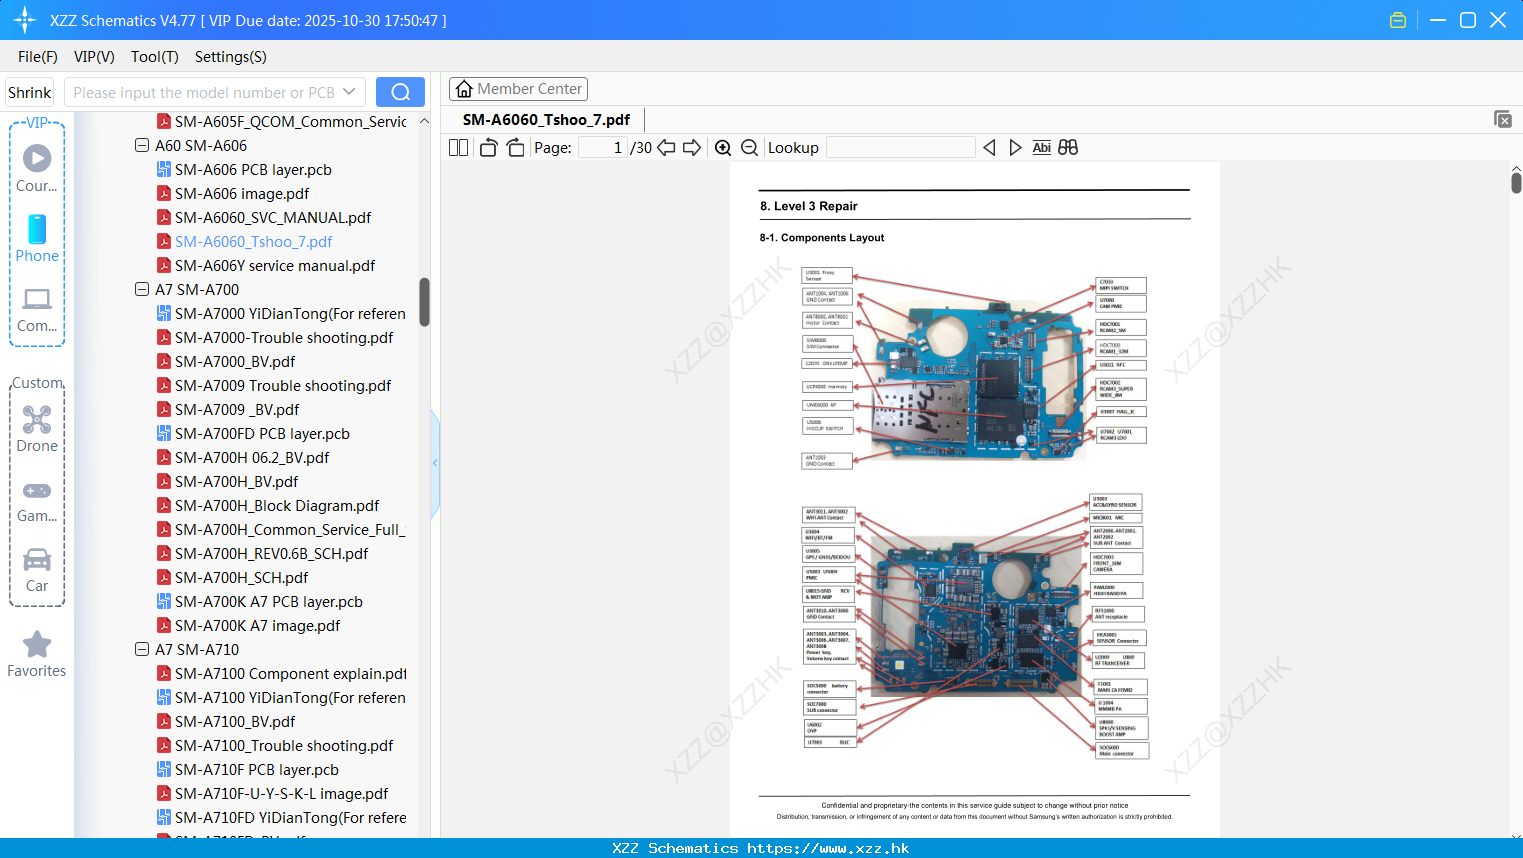1523x858 pixels.
Task: Open SM-A700H_SCH.pdf
Action: tap(241, 578)
